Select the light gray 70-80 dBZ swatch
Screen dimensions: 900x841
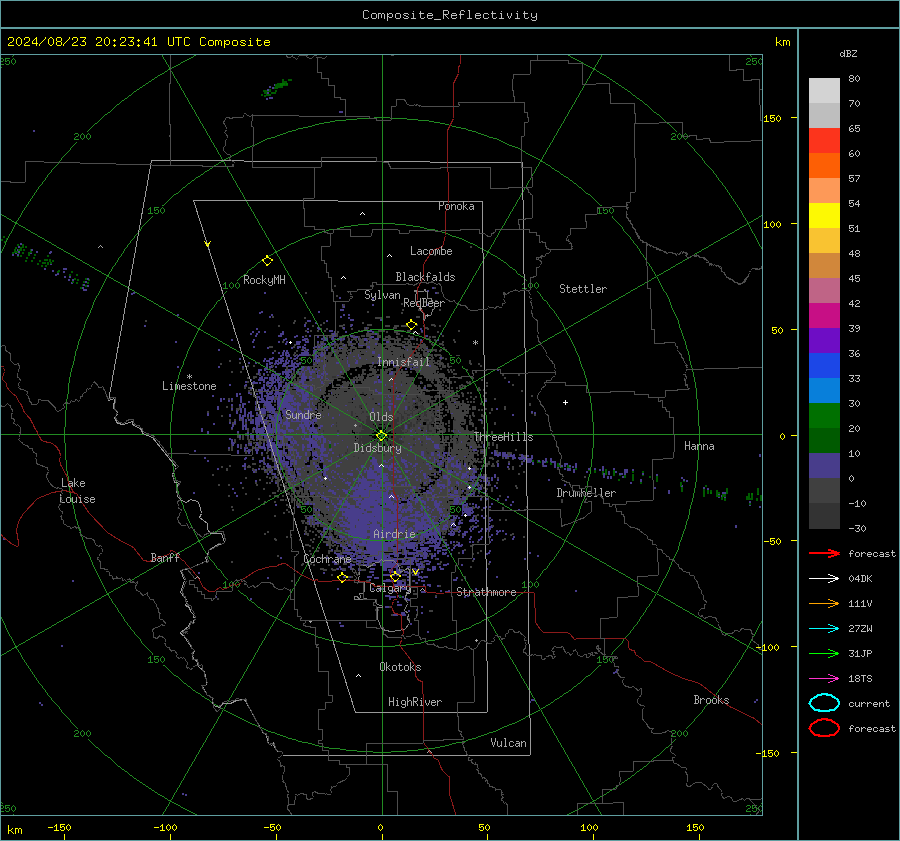[824, 91]
